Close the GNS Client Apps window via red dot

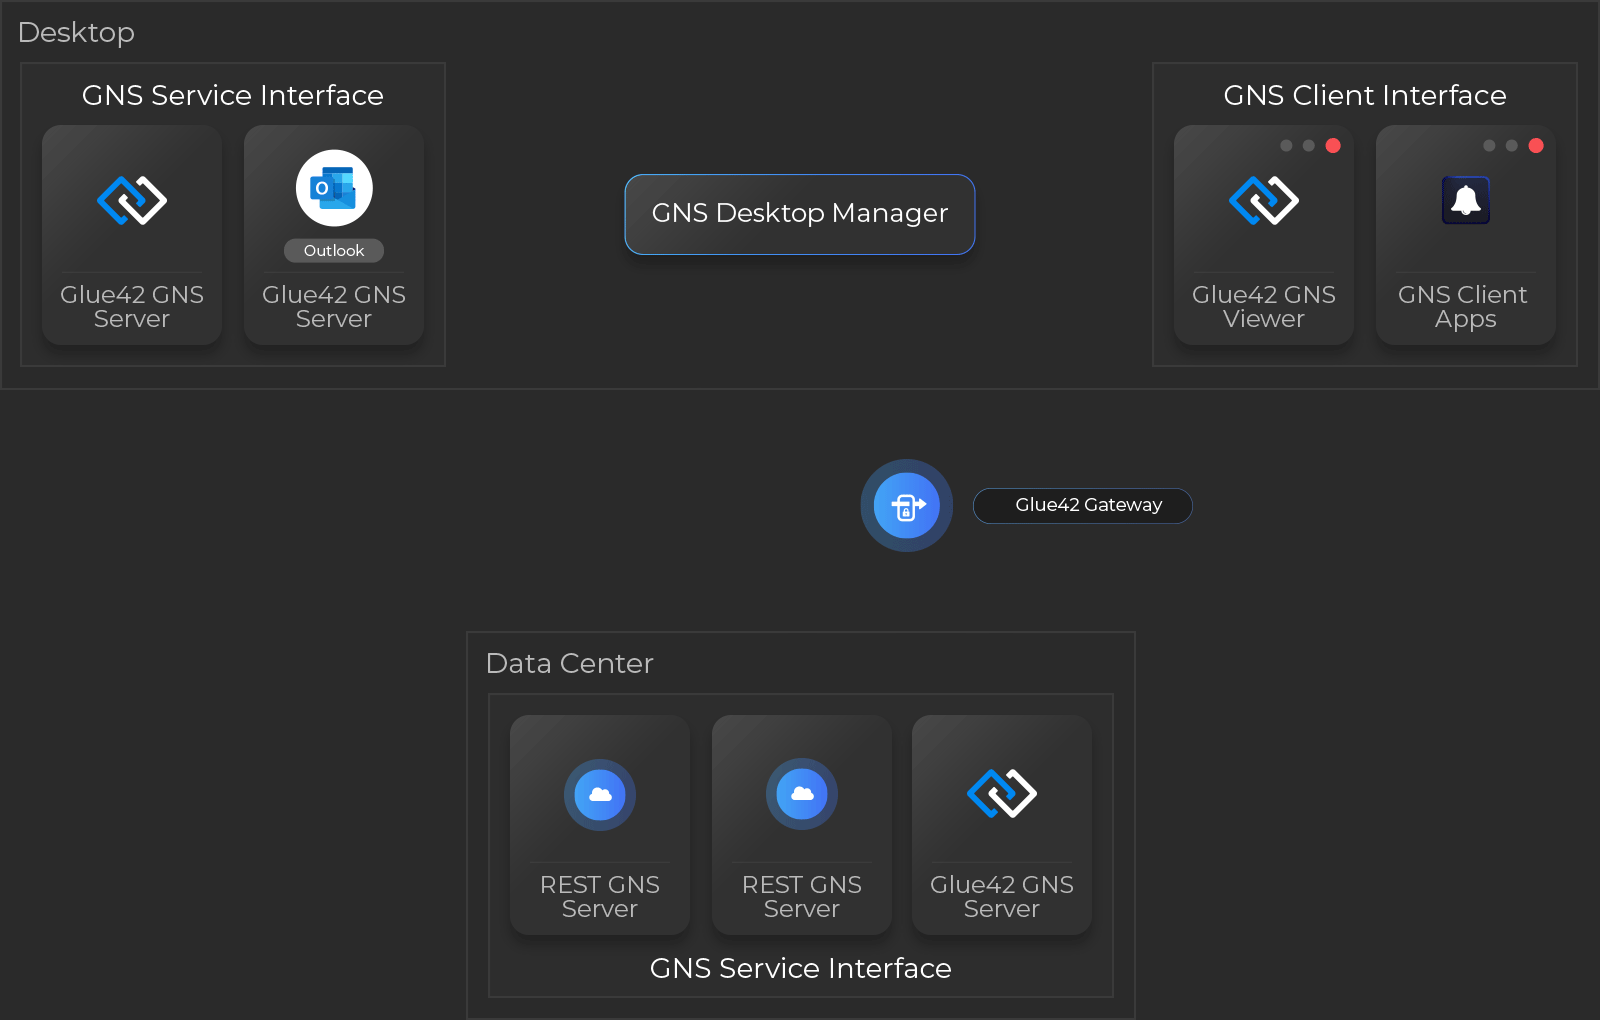coord(1536,146)
